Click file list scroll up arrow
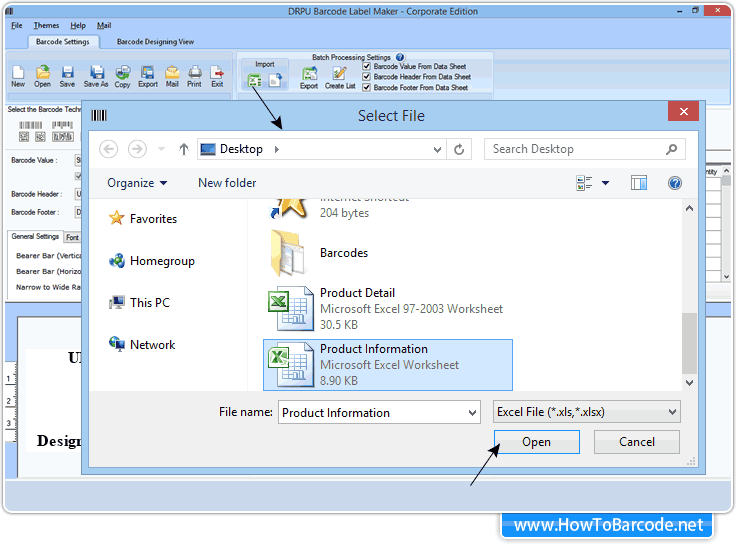This screenshot has width=736, height=545. point(689,208)
